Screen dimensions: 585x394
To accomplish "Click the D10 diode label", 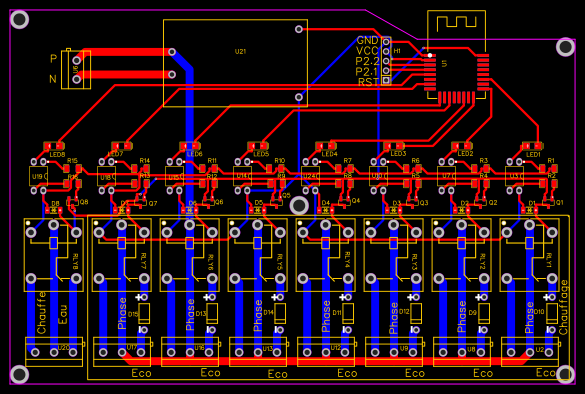I will pyautogui.click(x=539, y=311).
